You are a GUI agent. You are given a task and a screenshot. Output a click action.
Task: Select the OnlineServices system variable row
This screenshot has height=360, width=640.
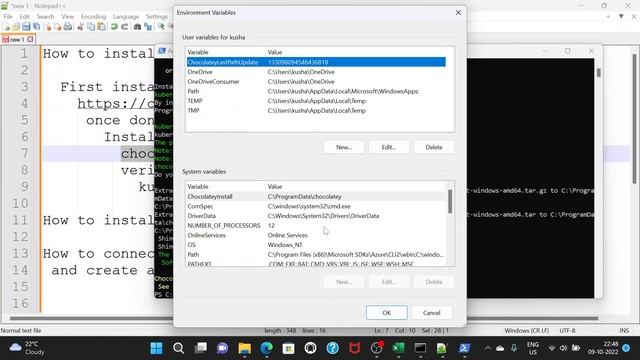(x=316, y=235)
